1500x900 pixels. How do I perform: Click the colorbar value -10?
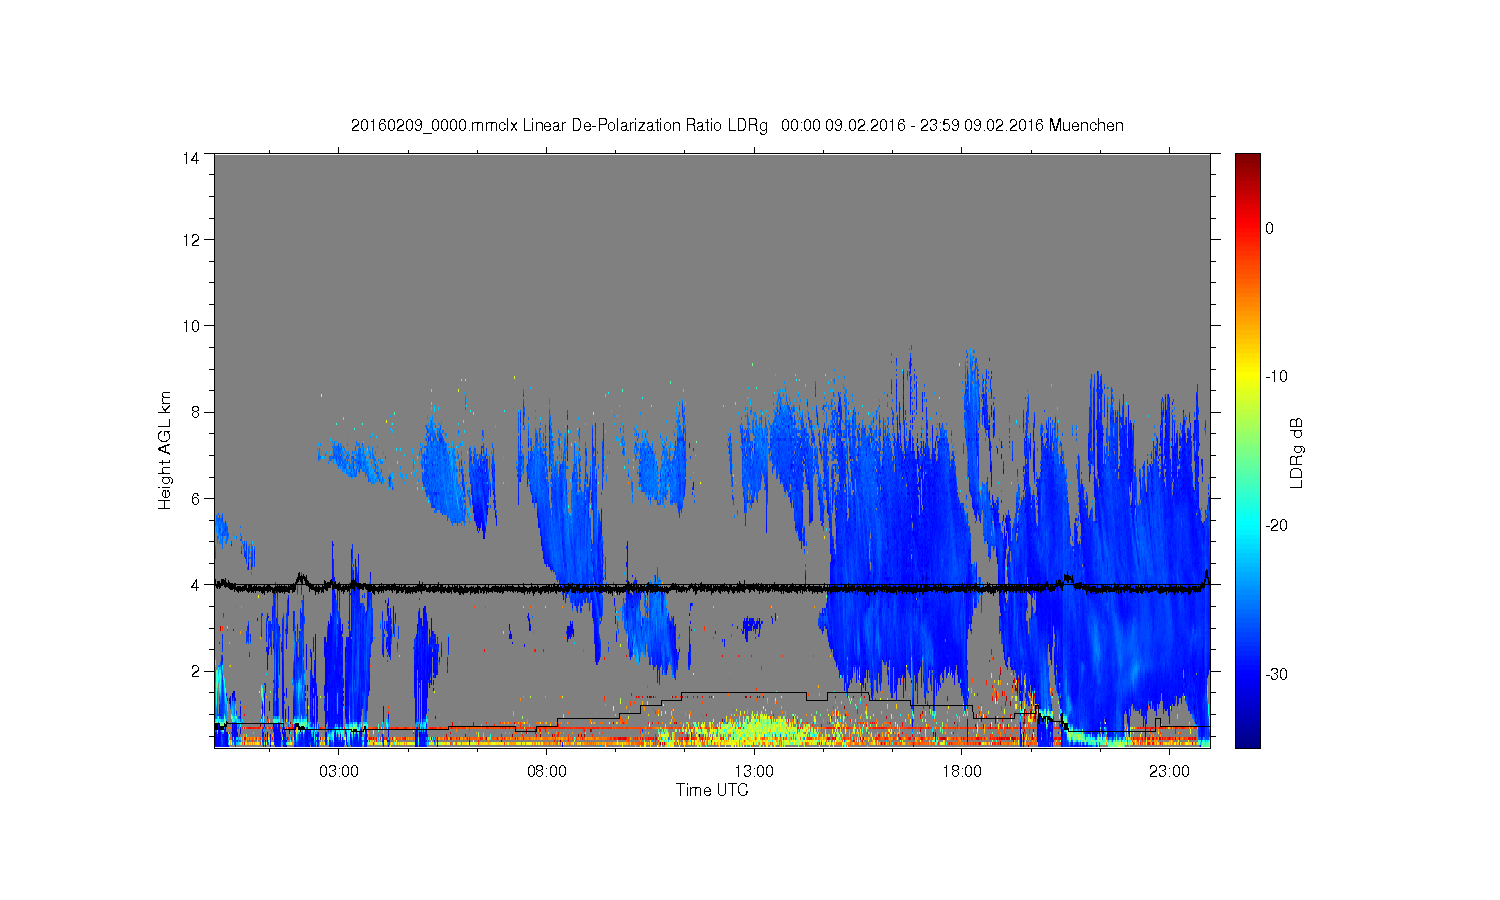(x=1276, y=377)
